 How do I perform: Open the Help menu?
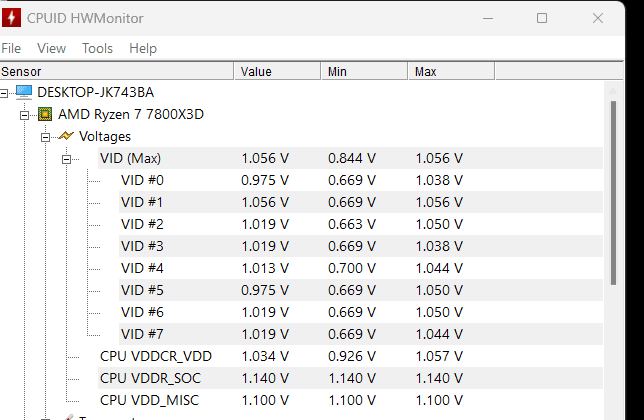coord(143,48)
